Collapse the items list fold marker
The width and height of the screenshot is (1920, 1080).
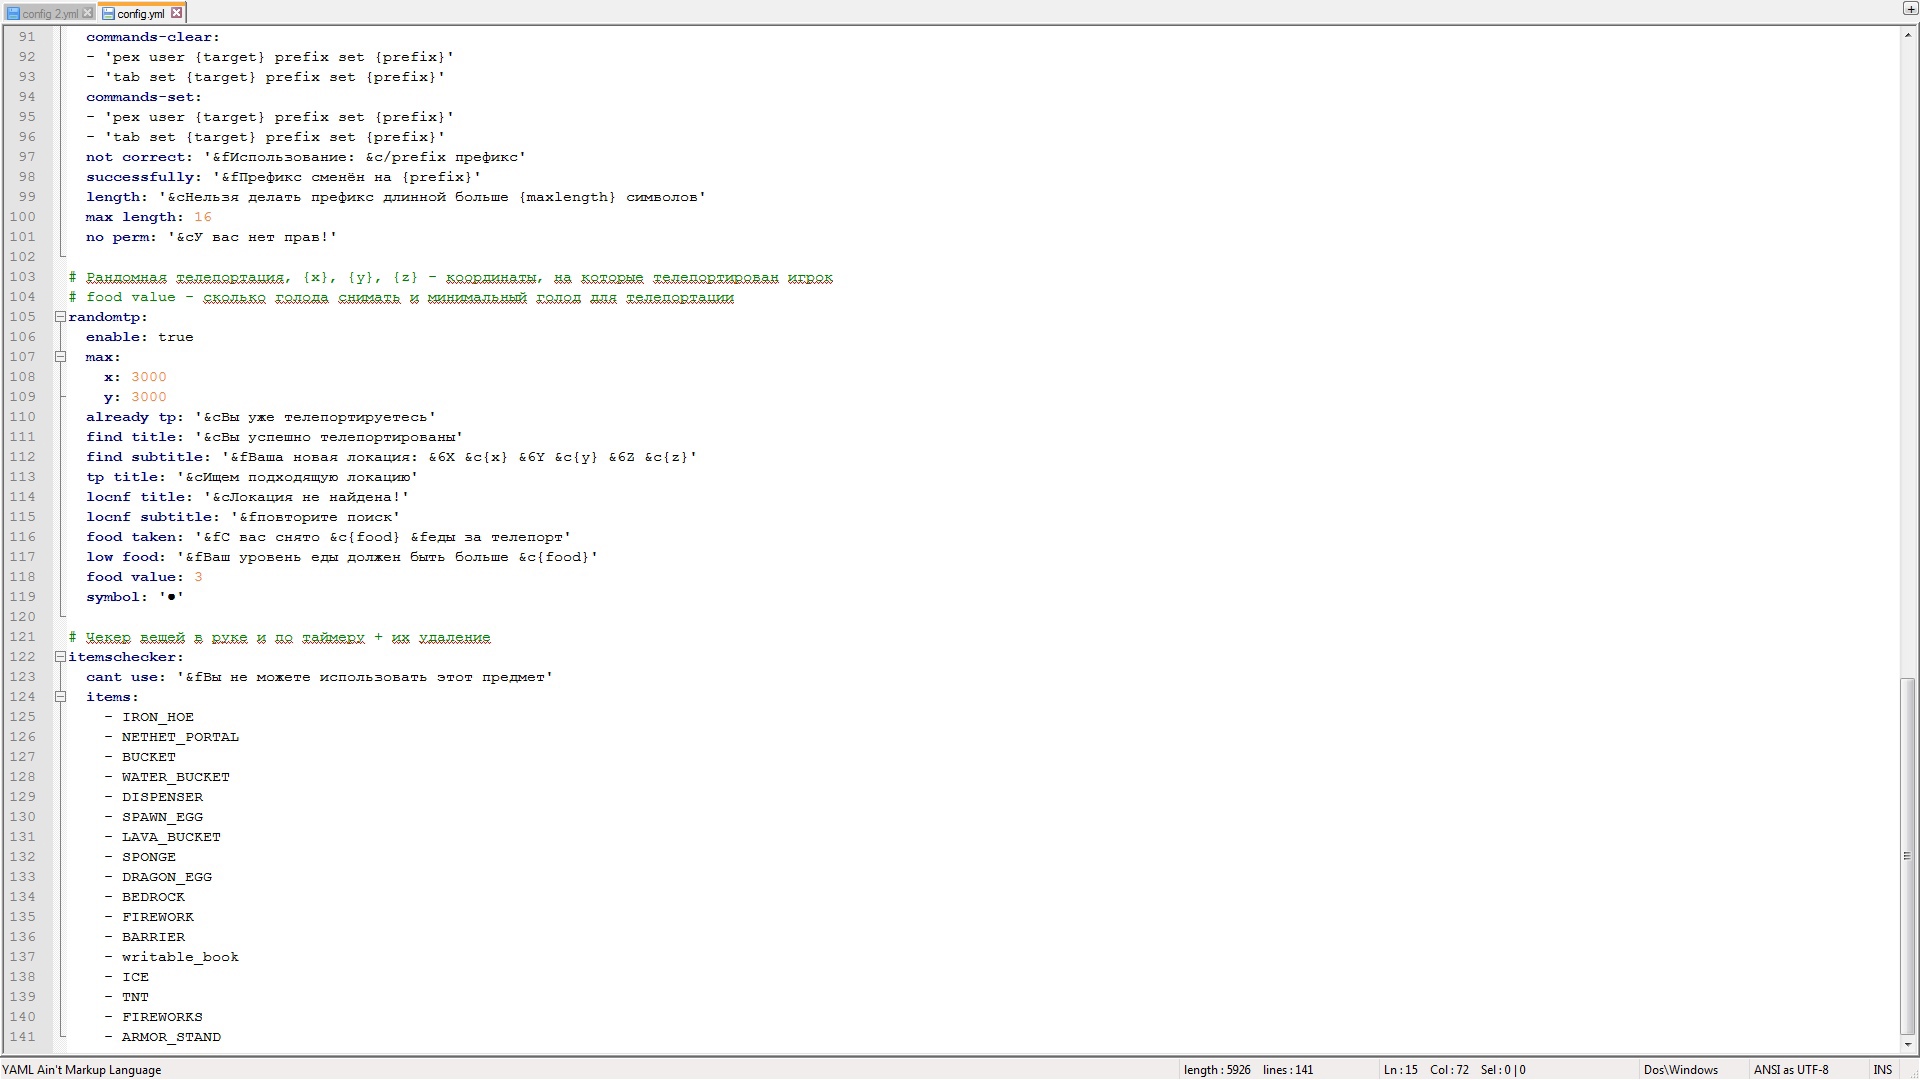tap(60, 697)
